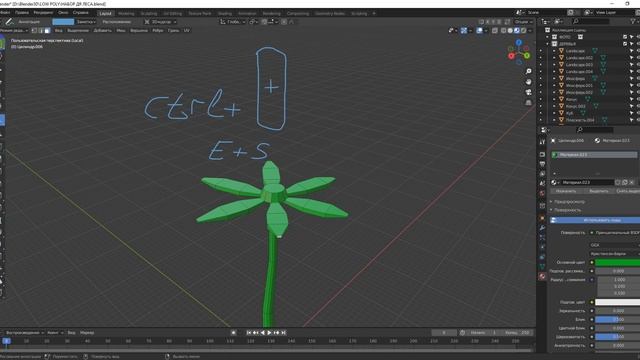Click the zoom magnifier viewport icon

coord(529,71)
